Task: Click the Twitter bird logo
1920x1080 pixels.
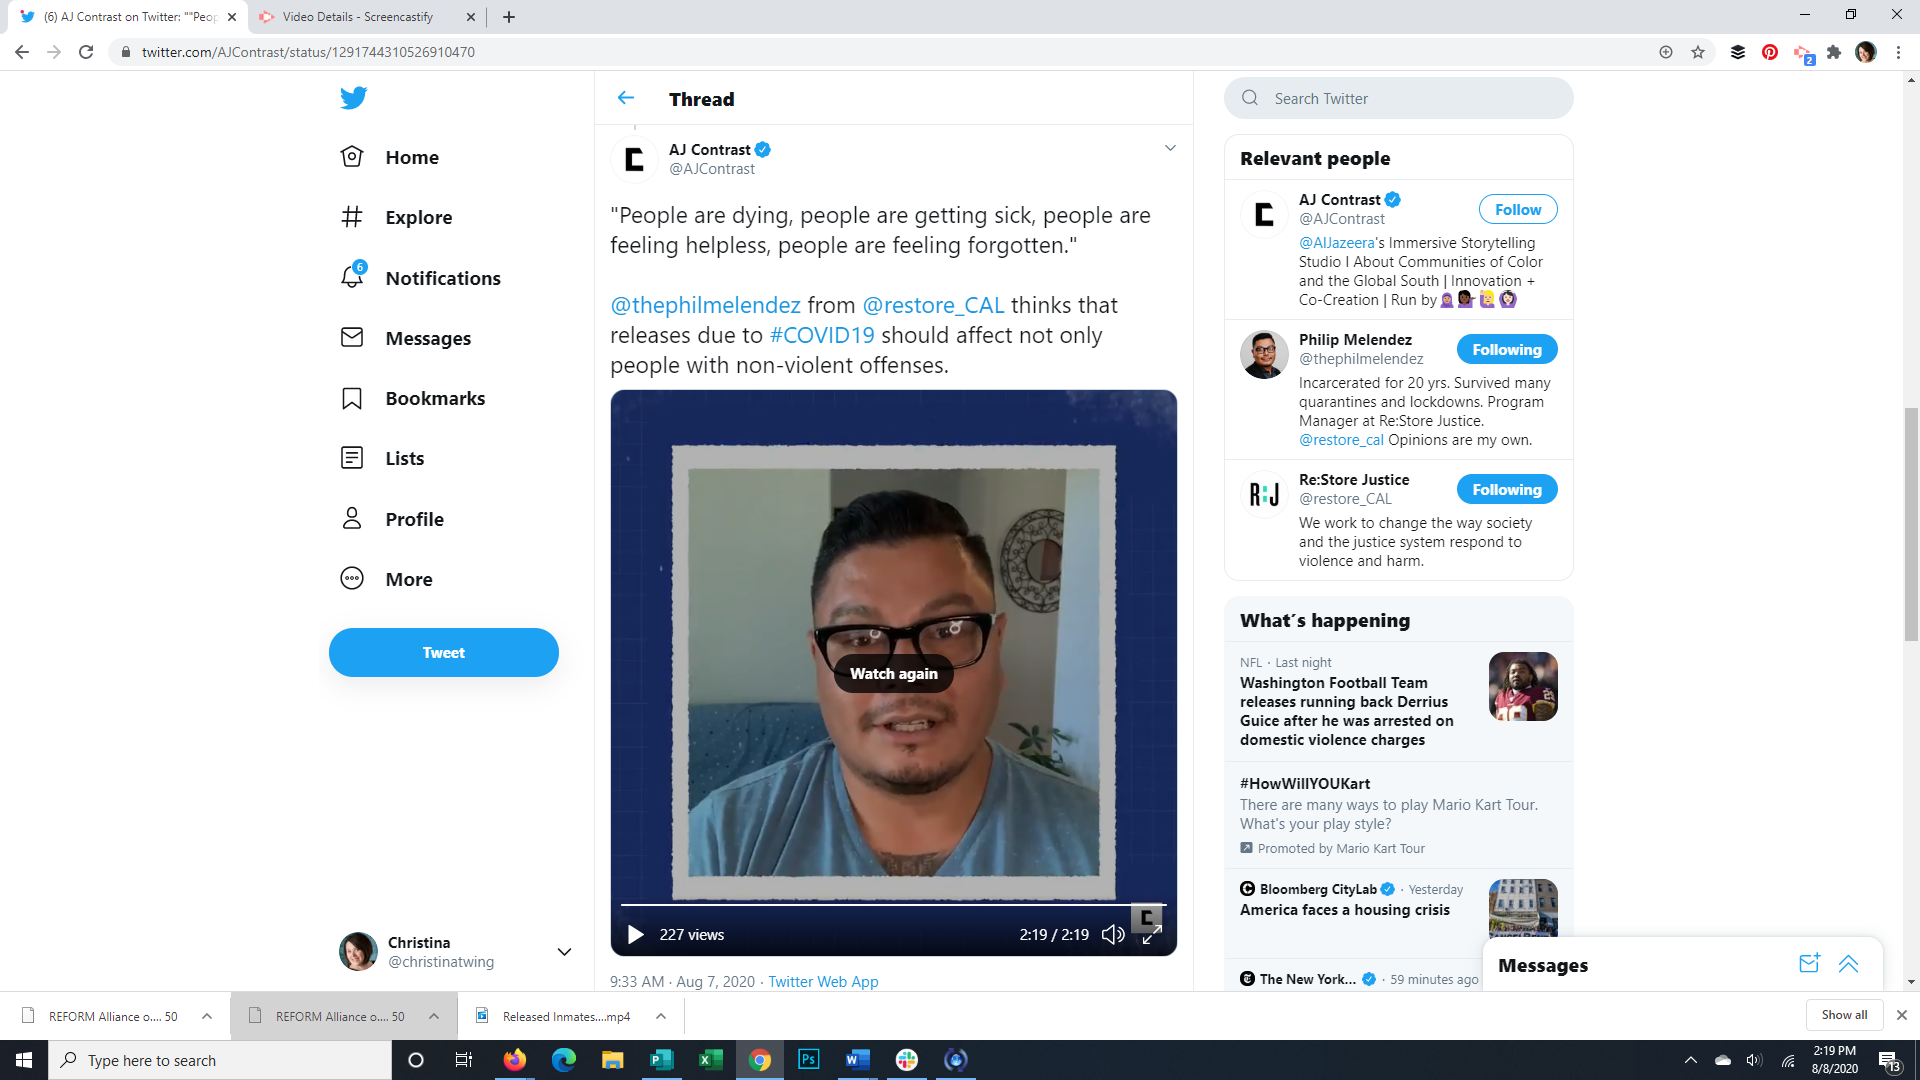Action: (353, 98)
